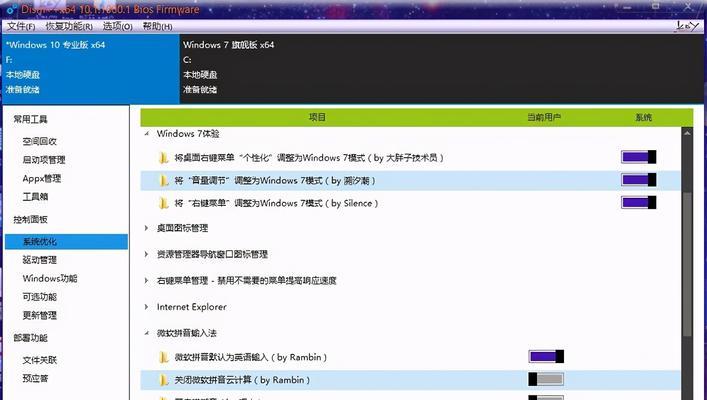Select row 微软拼音默认为英语输入 (by Rambin)
Viewport: 707px width, 400px height.
[410, 357]
